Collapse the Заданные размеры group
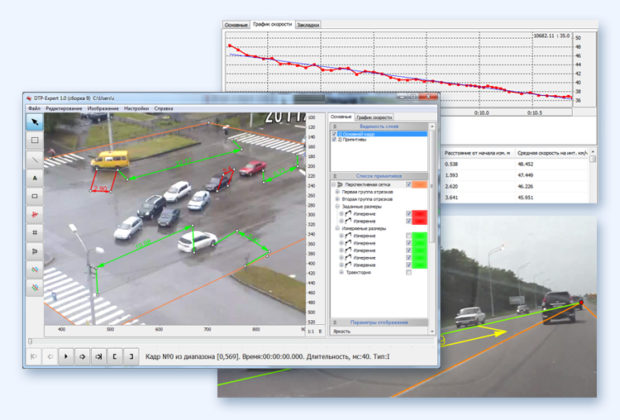620x420 pixels. tap(338, 206)
